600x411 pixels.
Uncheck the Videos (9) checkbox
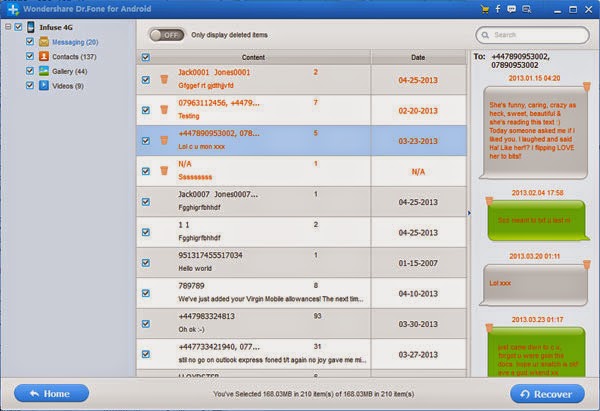point(30,85)
